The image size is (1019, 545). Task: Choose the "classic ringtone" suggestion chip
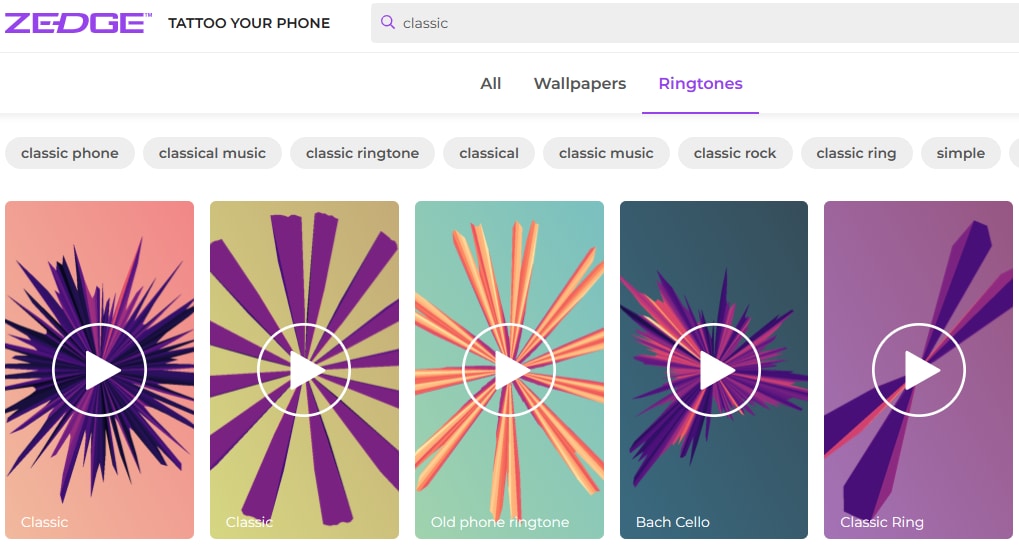tap(362, 153)
